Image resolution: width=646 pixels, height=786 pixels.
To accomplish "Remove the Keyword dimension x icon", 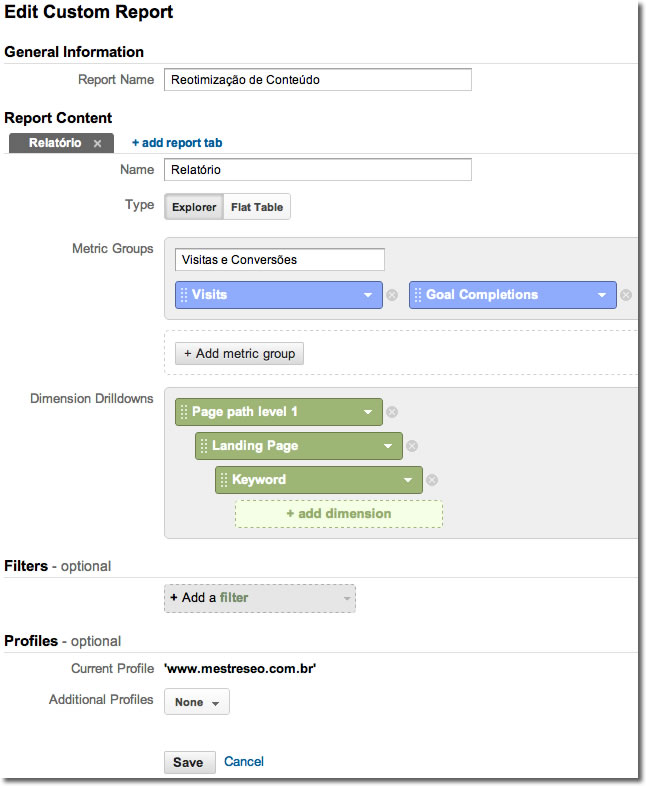I will [432, 480].
